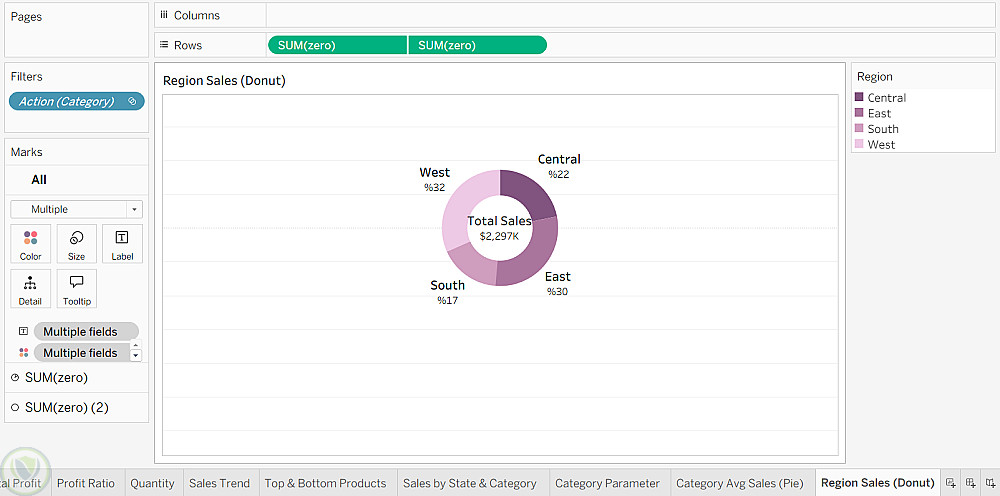Click the South color swatch in legend
1000x496 pixels.
pyautogui.click(x=859, y=129)
